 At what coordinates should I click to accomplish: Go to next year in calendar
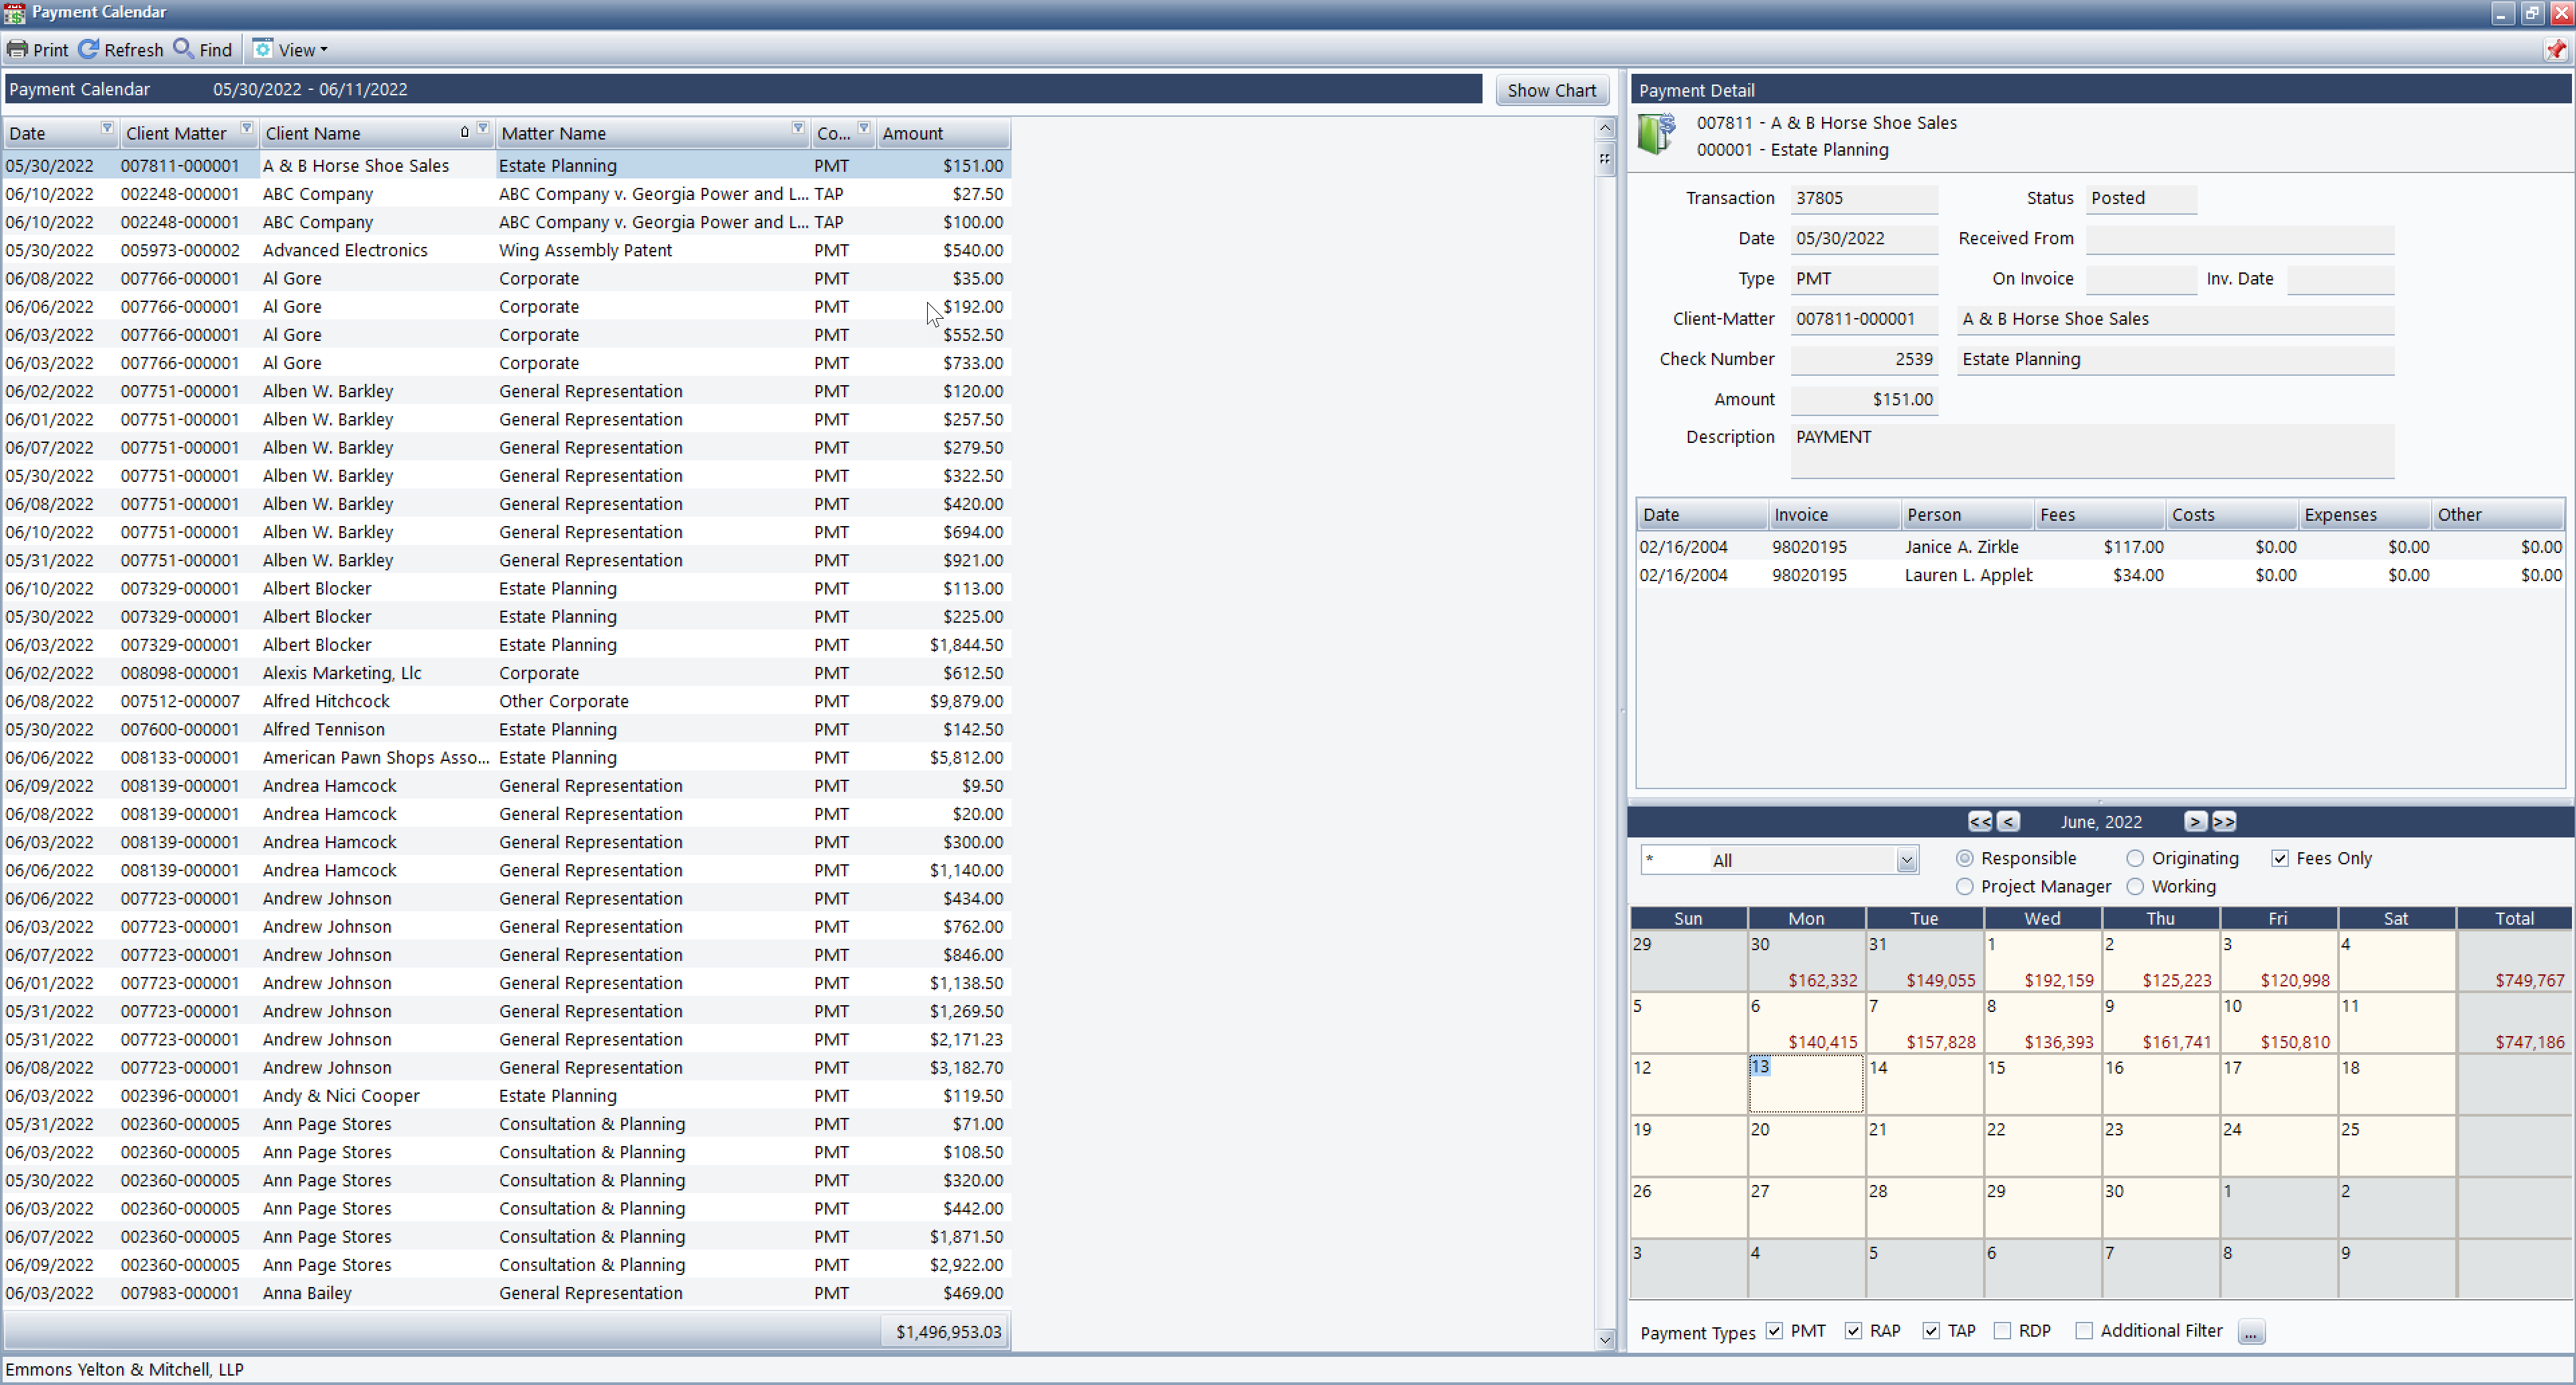(2224, 822)
